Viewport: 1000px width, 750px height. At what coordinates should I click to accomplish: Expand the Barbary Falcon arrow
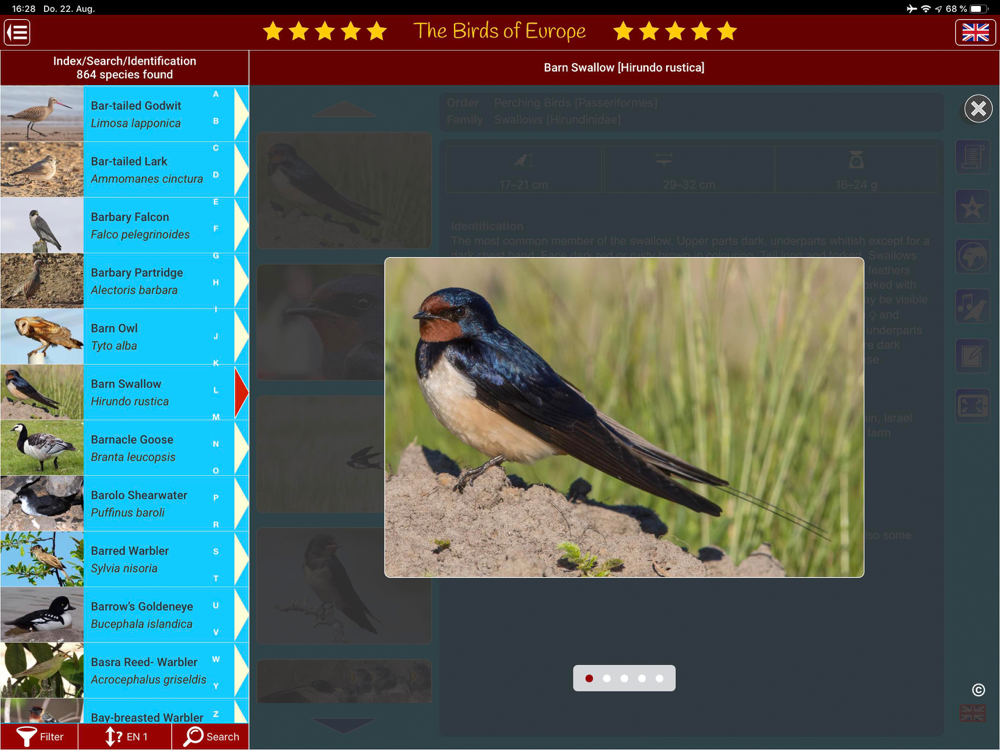pos(241,225)
